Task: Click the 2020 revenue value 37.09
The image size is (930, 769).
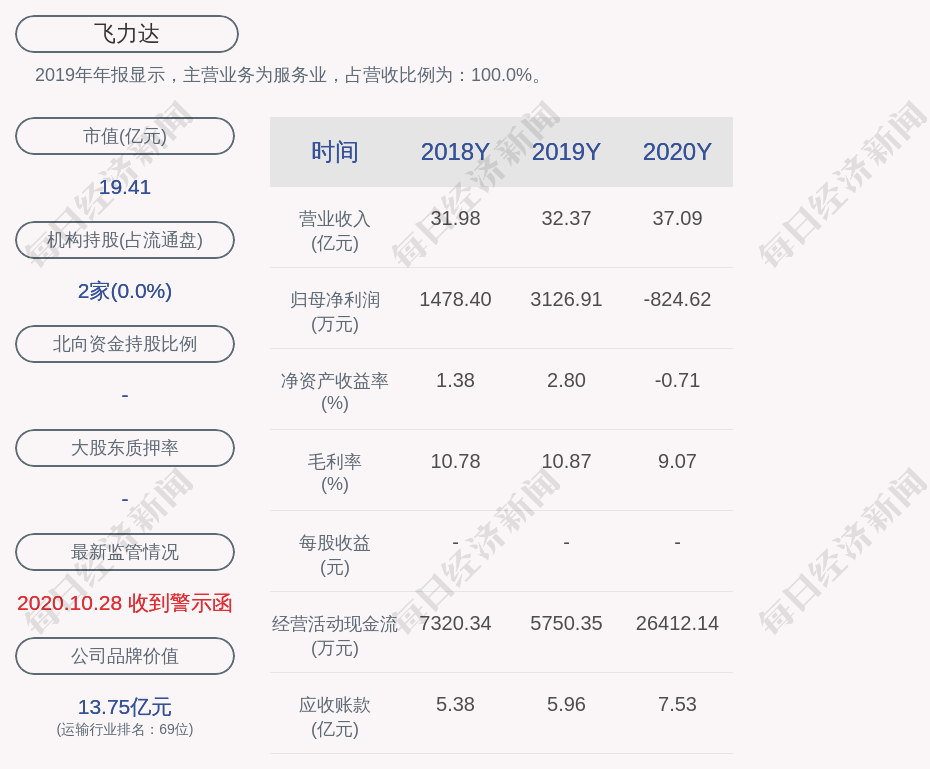Action: click(677, 218)
